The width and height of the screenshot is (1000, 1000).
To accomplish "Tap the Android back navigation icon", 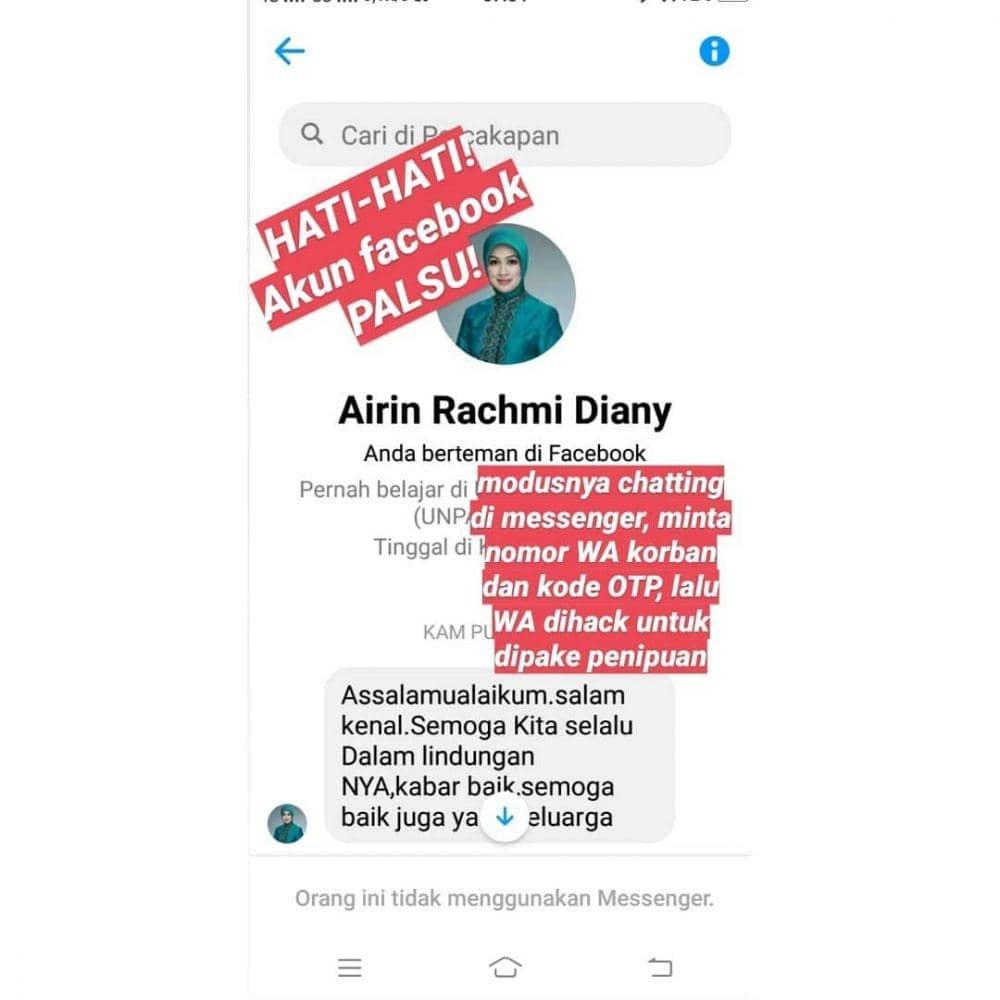I will tap(660, 967).
